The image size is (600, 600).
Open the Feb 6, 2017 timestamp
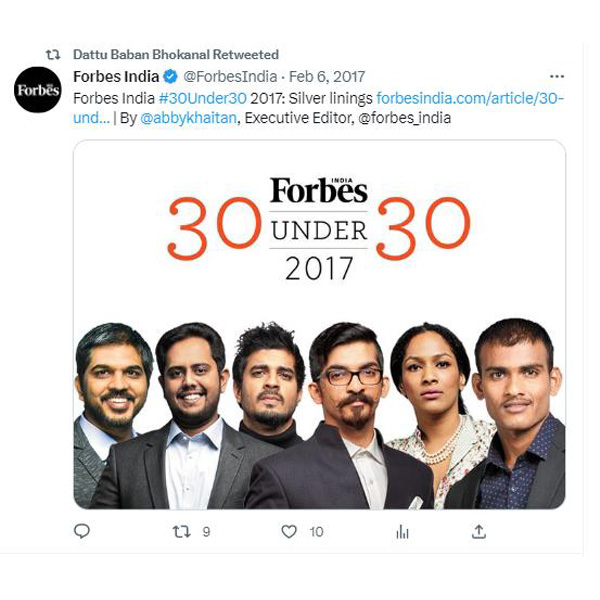(327, 77)
